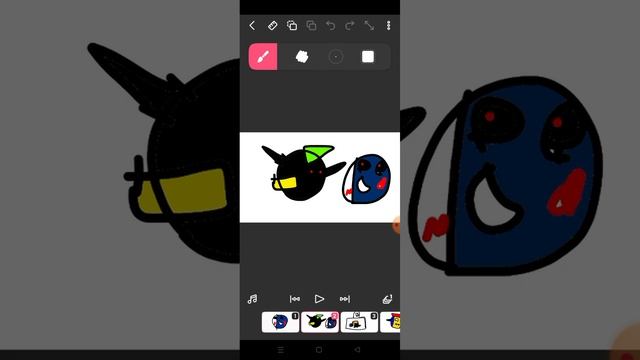Tap the Android back navigation button
This screenshot has height=360, width=640.
(x=358, y=350)
